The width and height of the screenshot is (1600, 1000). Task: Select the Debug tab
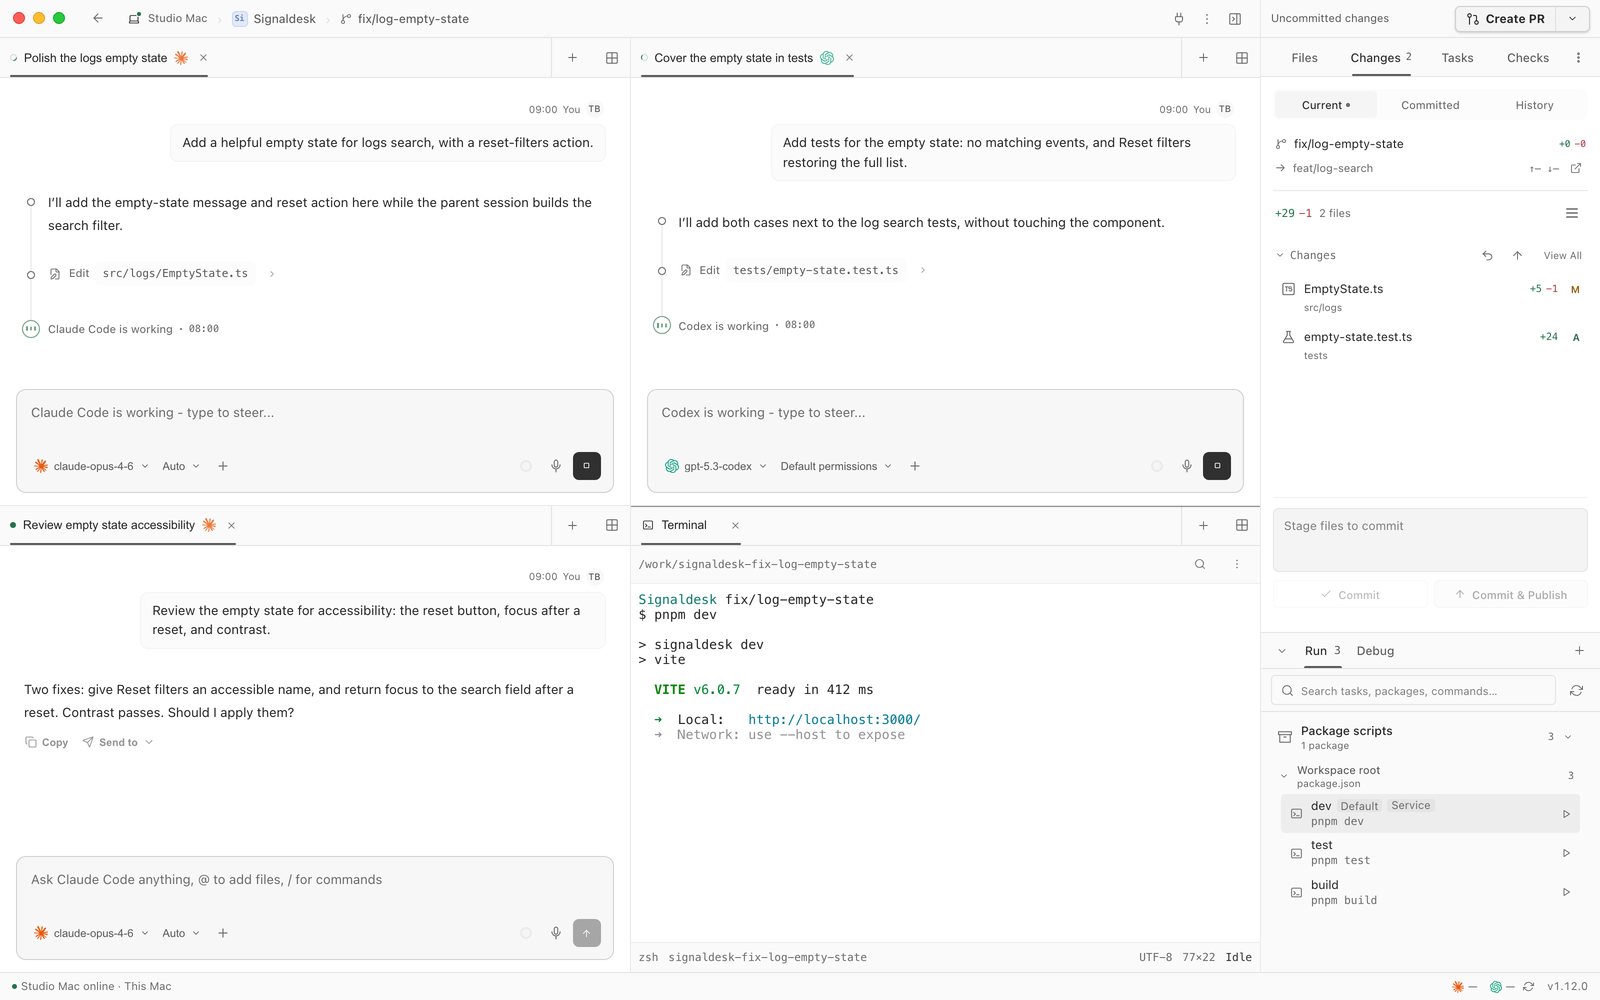point(1375,651)
